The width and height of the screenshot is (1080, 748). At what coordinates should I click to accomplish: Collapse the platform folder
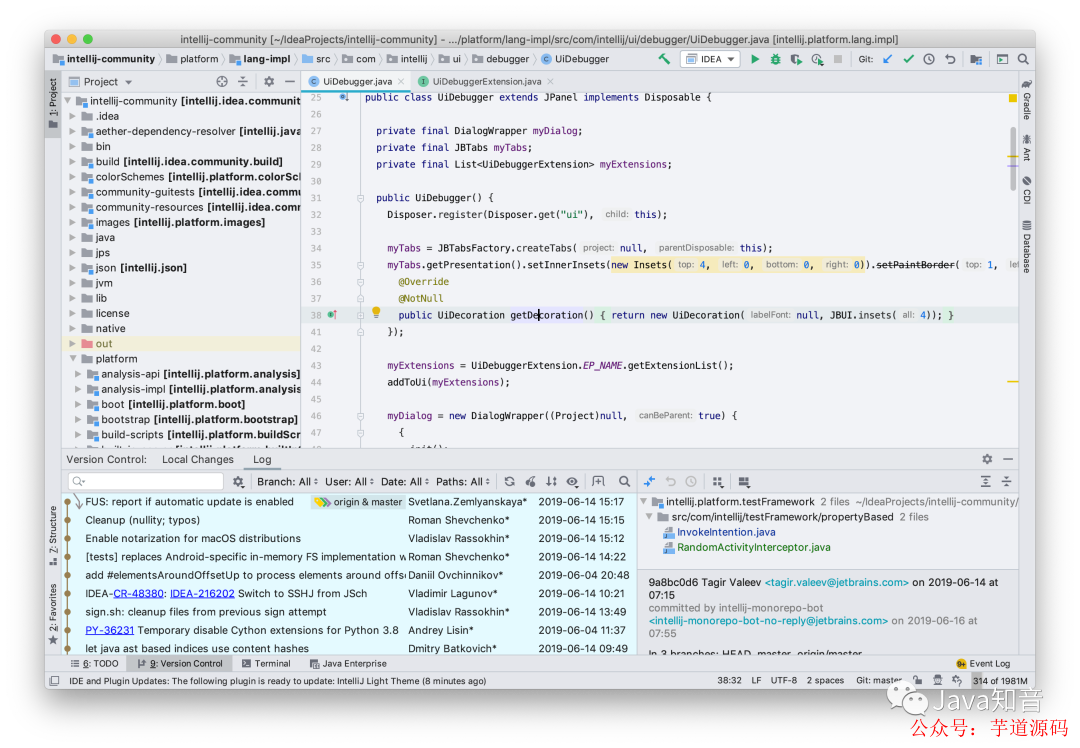(73, 358)
